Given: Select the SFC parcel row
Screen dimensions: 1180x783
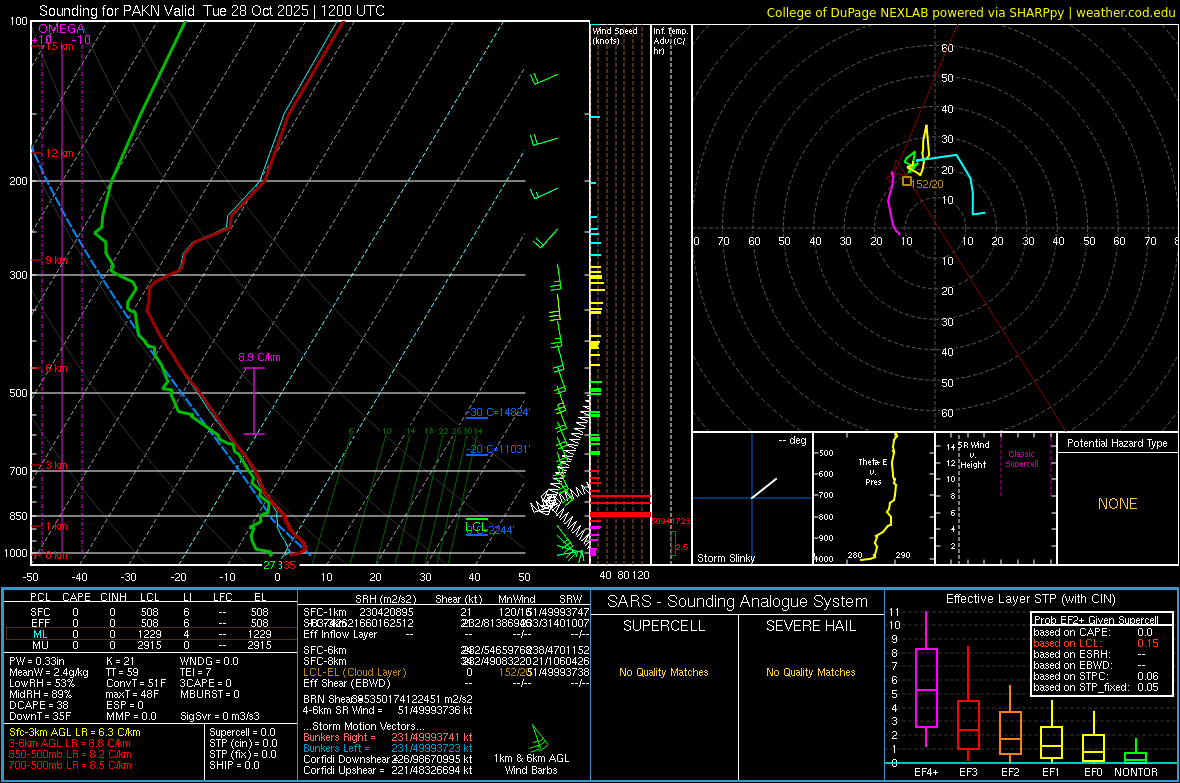Looking at the screenshot, I should pos(151,612).
